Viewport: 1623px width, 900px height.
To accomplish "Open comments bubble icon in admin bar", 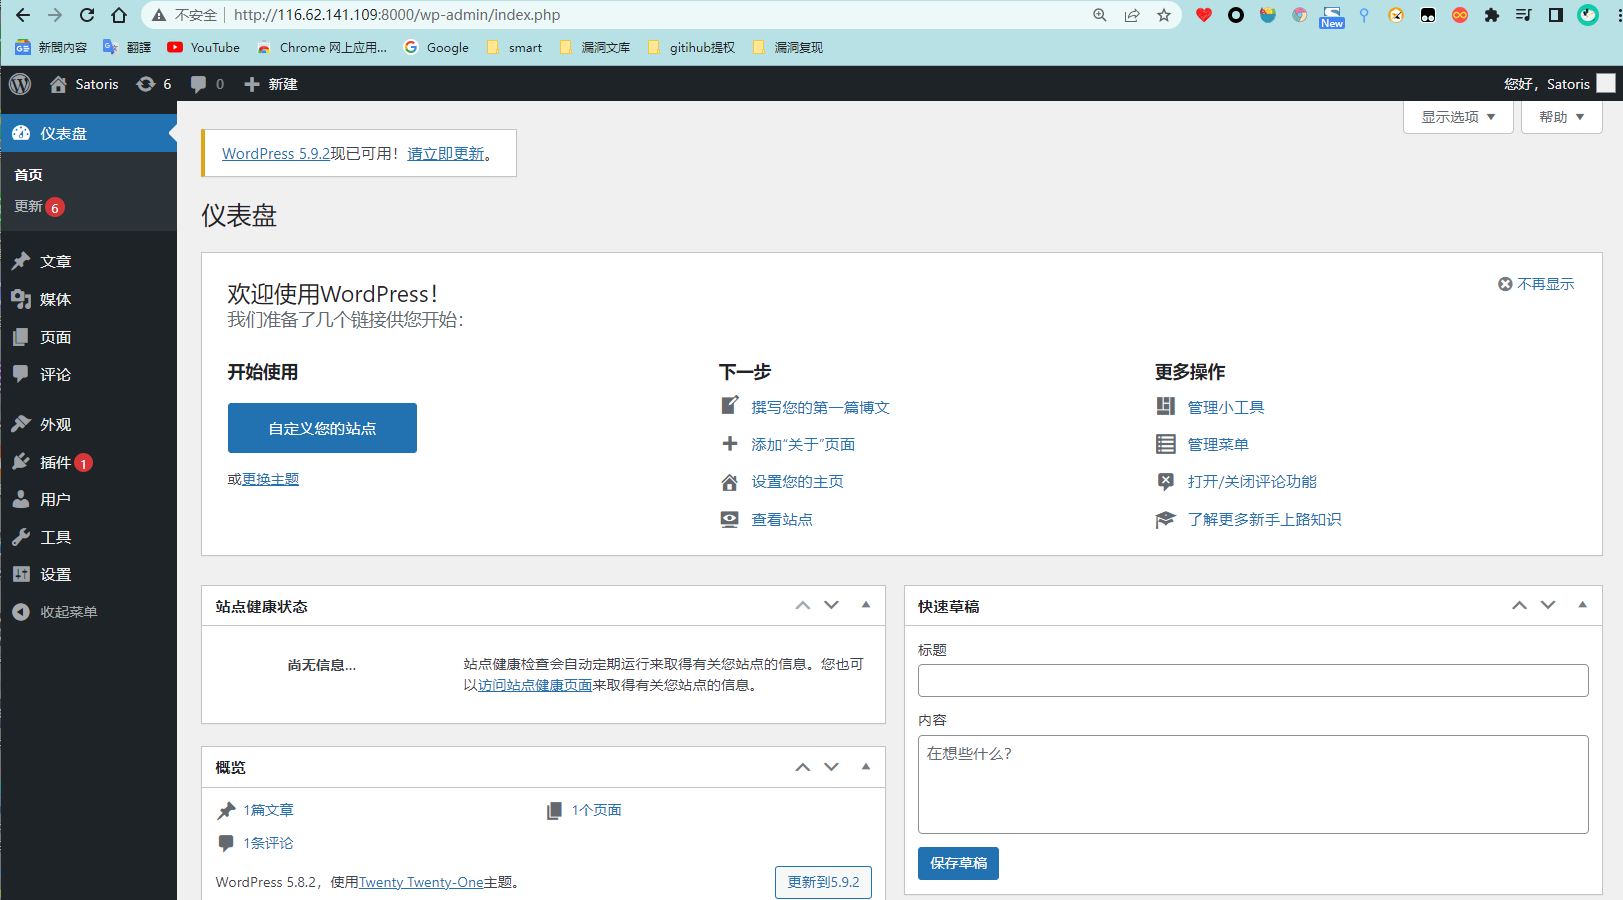I will pos(199,84).
